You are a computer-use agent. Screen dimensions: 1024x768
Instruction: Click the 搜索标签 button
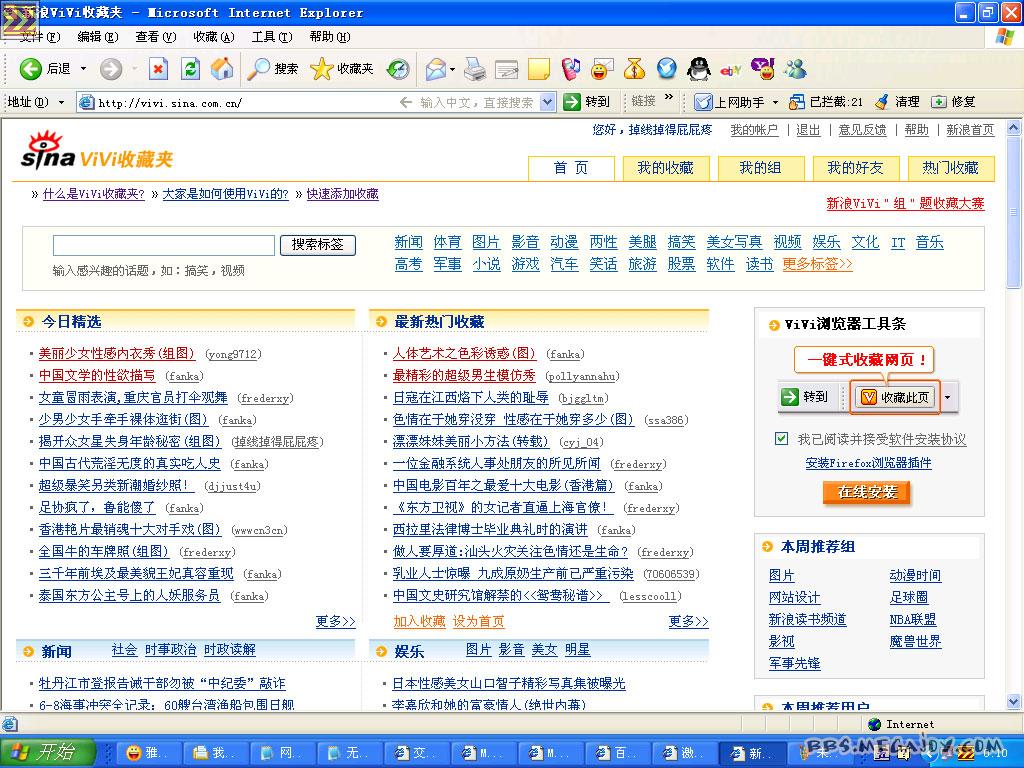317,245
